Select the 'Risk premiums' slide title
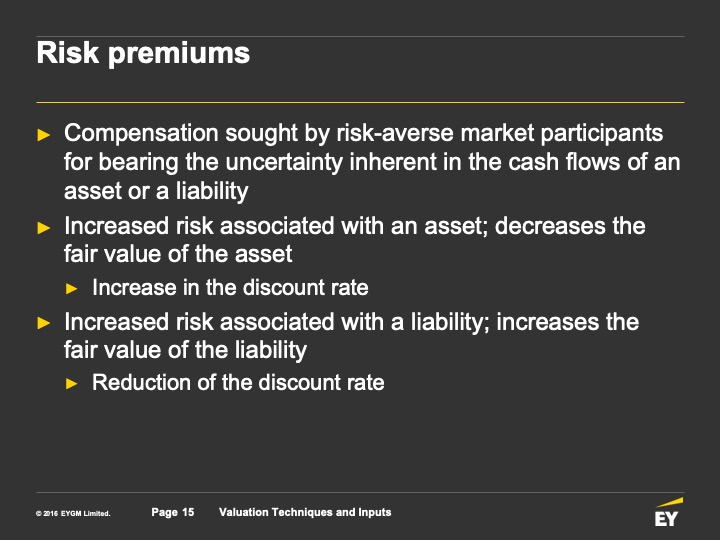The height and width of the screenshot is (540, 720). [x=143, y=53]
